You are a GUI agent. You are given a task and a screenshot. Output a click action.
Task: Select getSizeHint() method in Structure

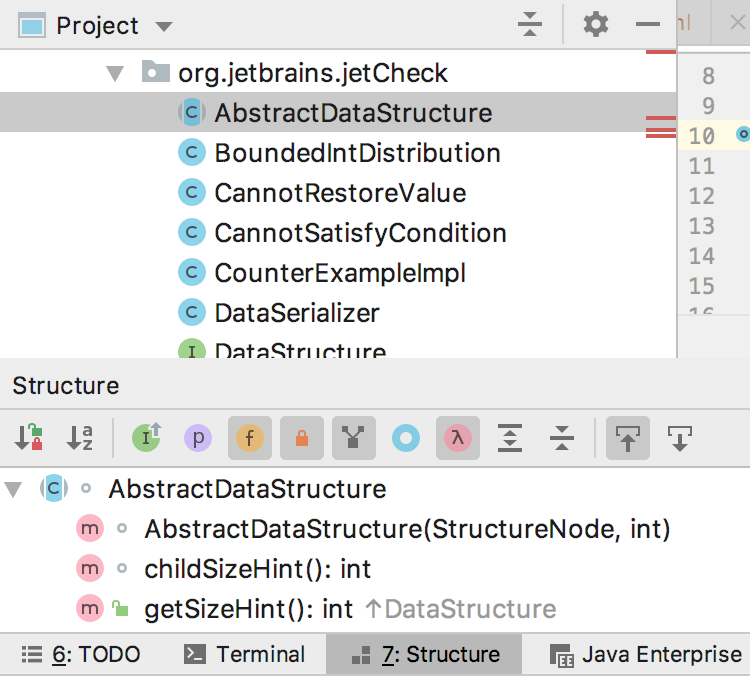coord(248,609)
